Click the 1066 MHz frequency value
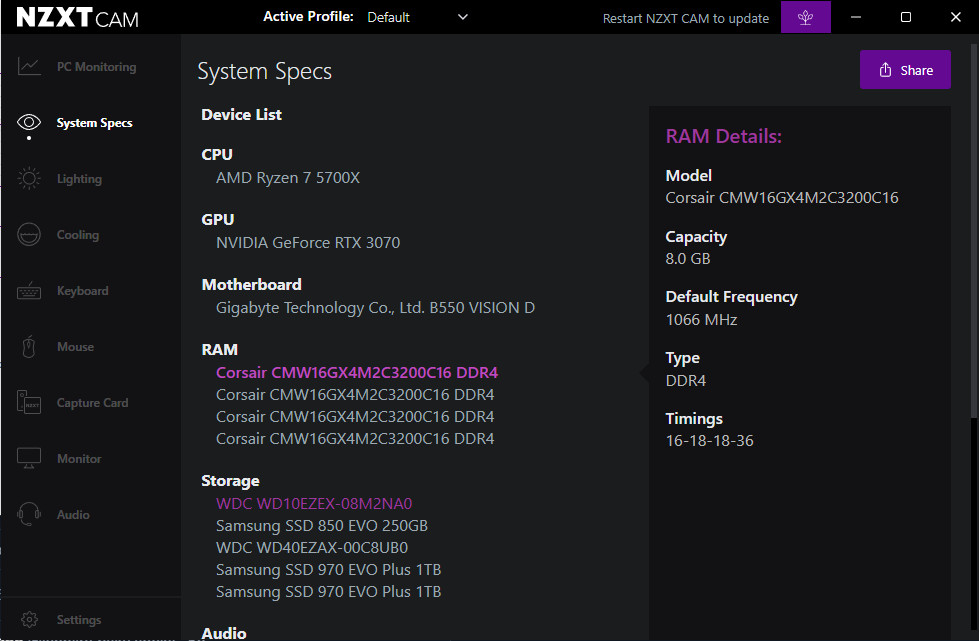Screen dimensions: 979x641 [x=701, y=320]
